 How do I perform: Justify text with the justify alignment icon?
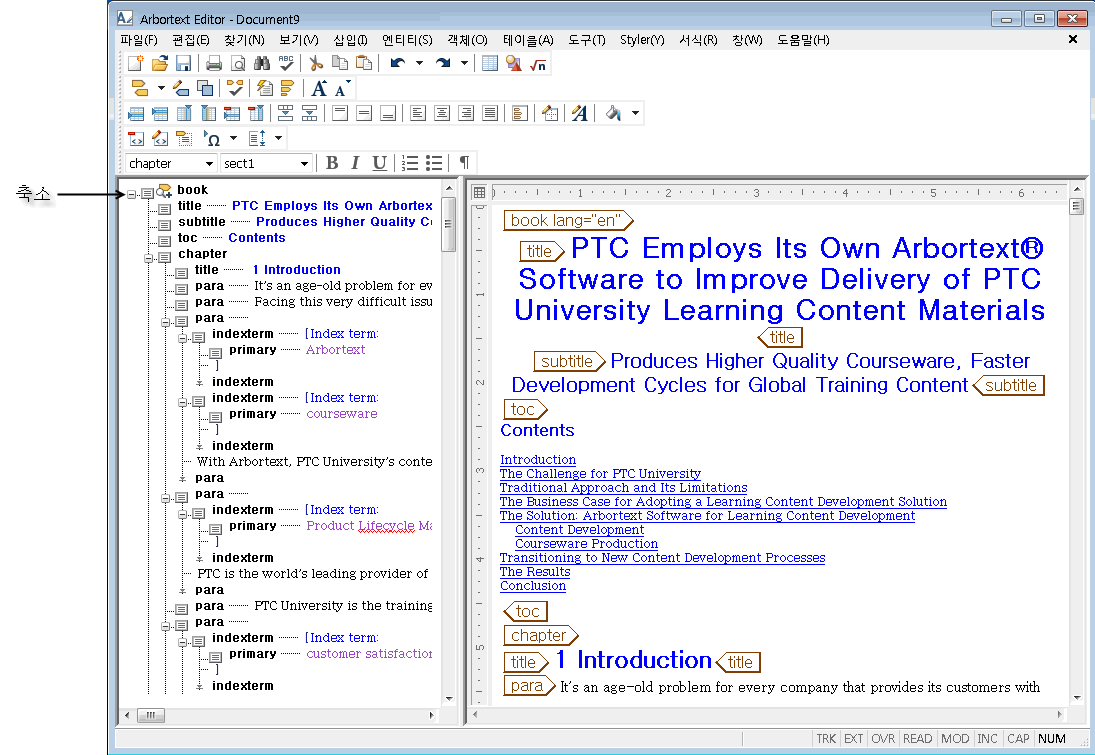pyautogui.click(x=490, y=113)
